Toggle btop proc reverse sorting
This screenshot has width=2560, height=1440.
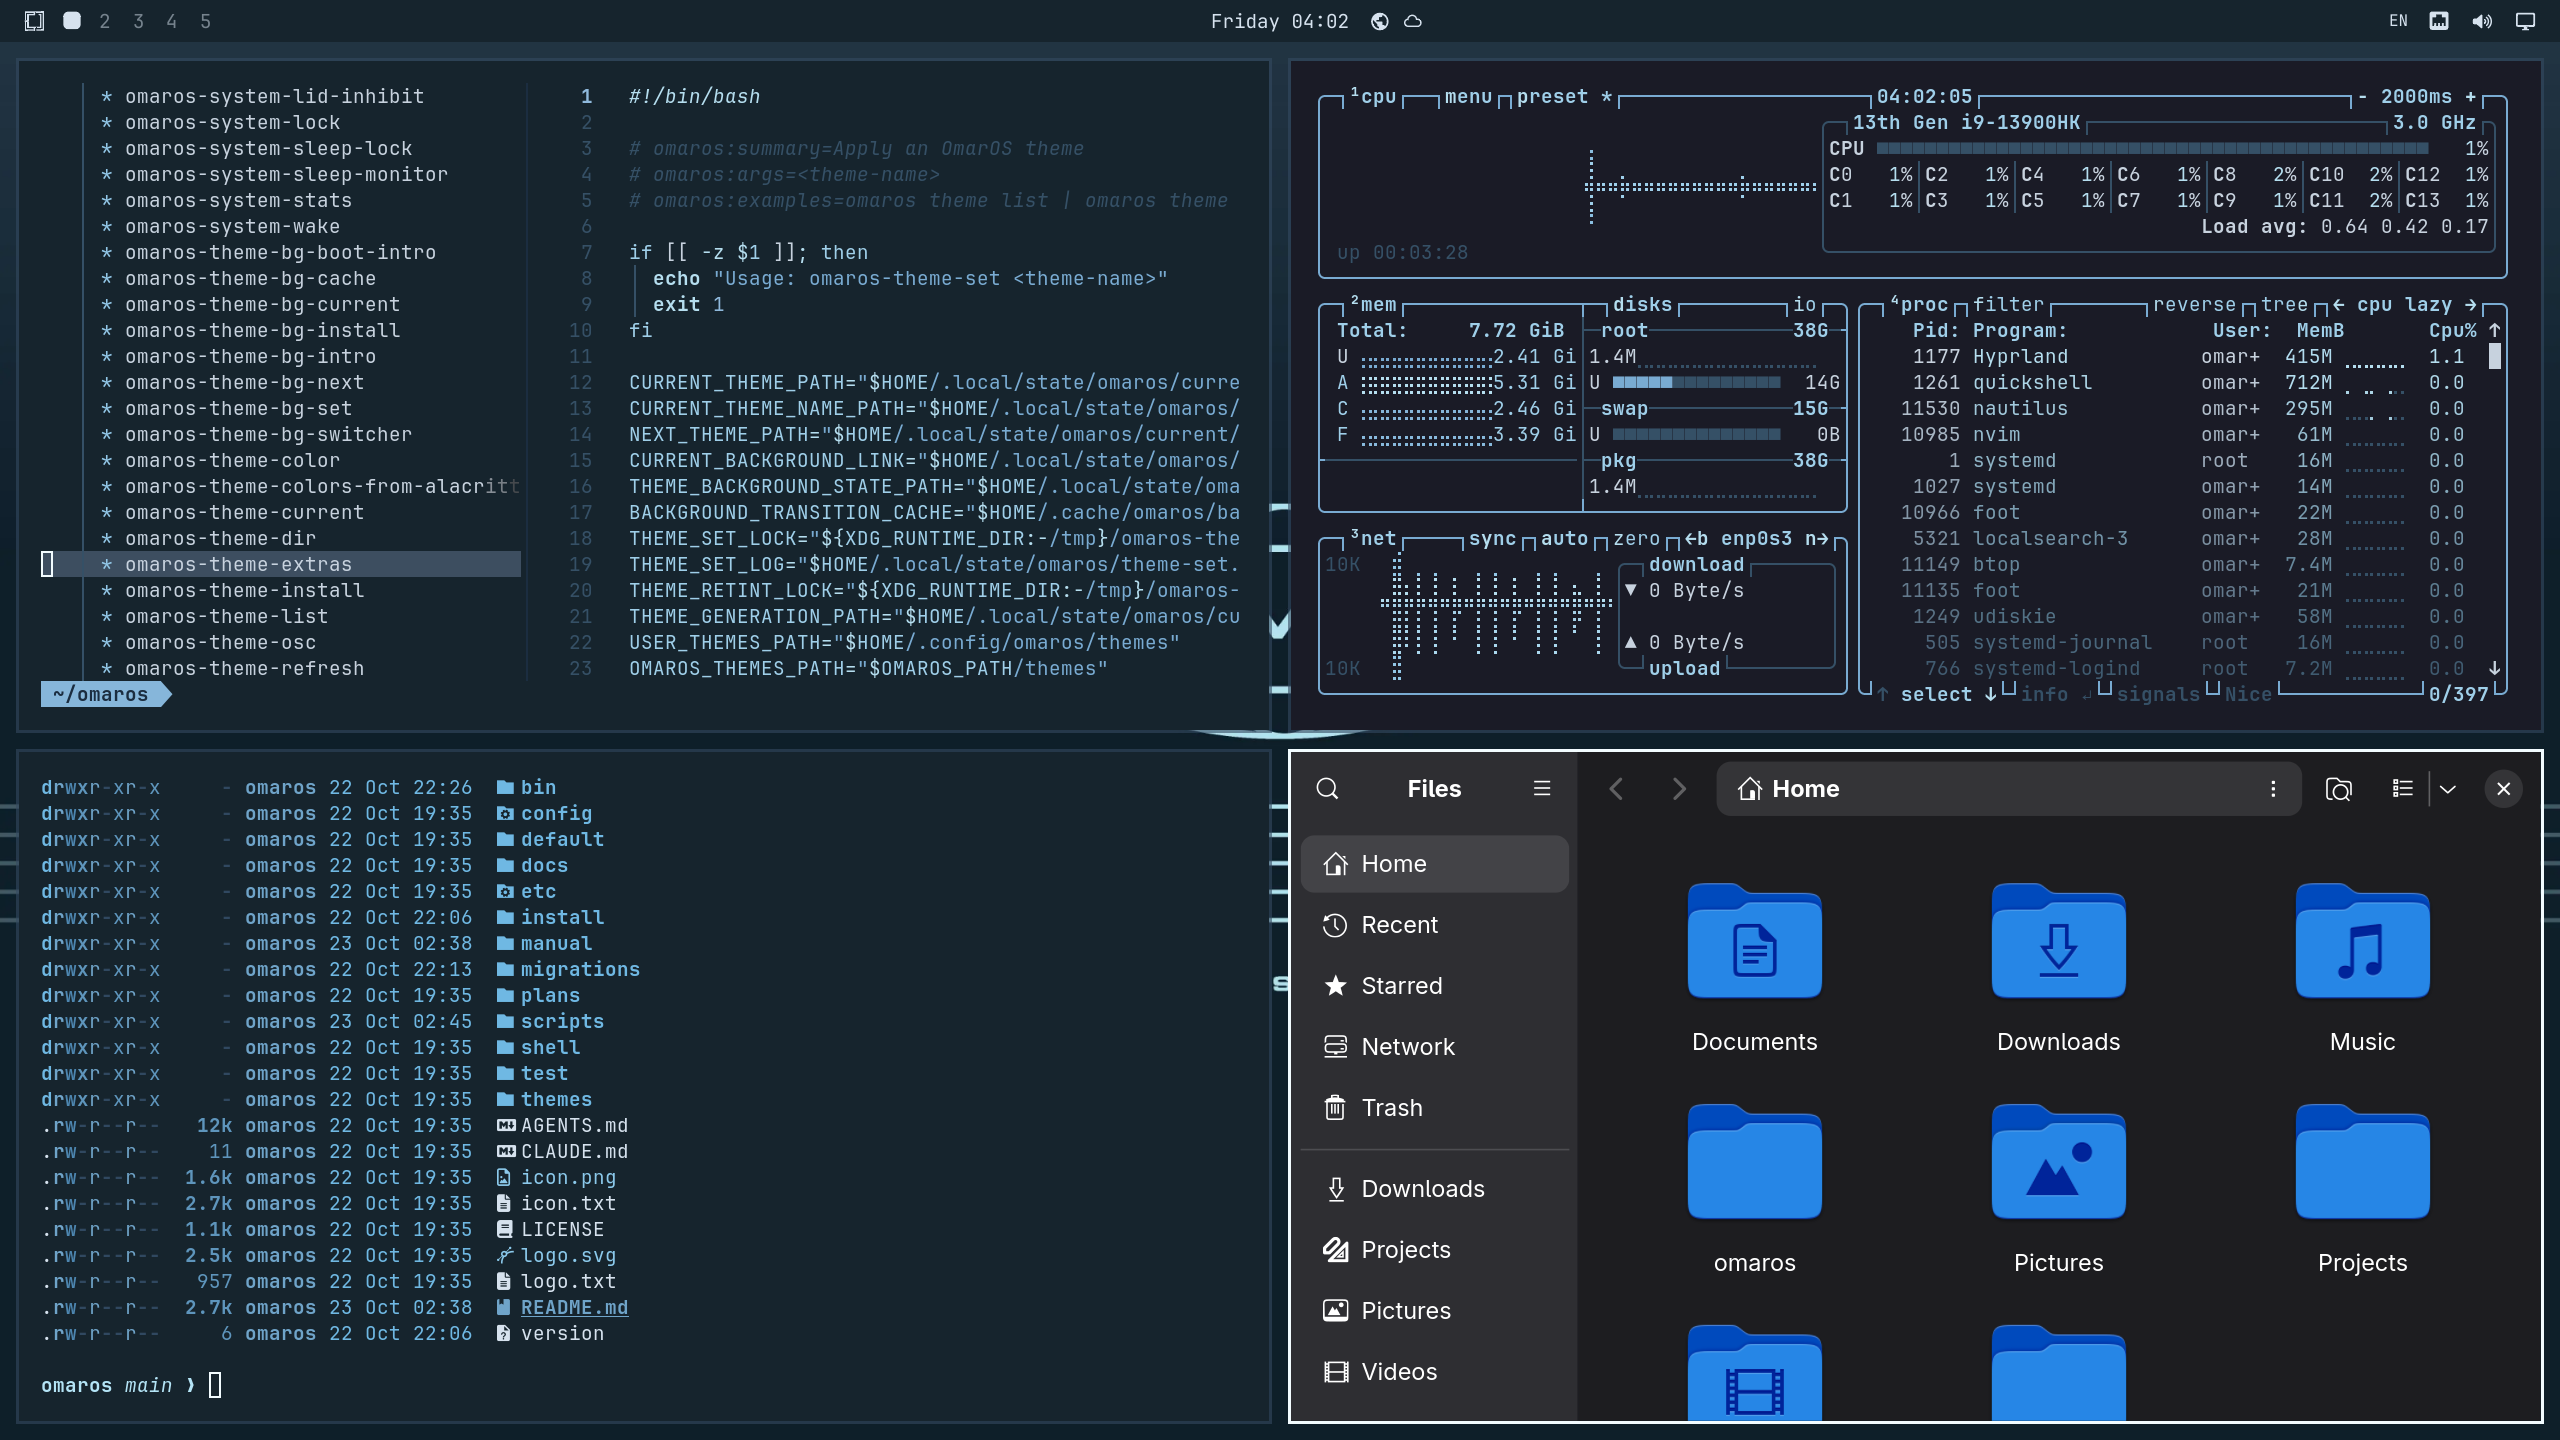point(2194,305)
